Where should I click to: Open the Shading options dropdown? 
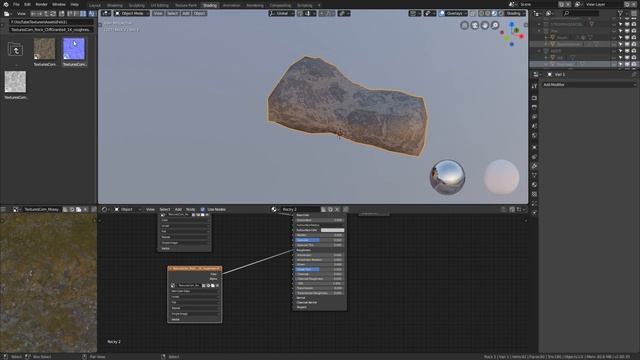pyautogui.click(x=515, y=13)
